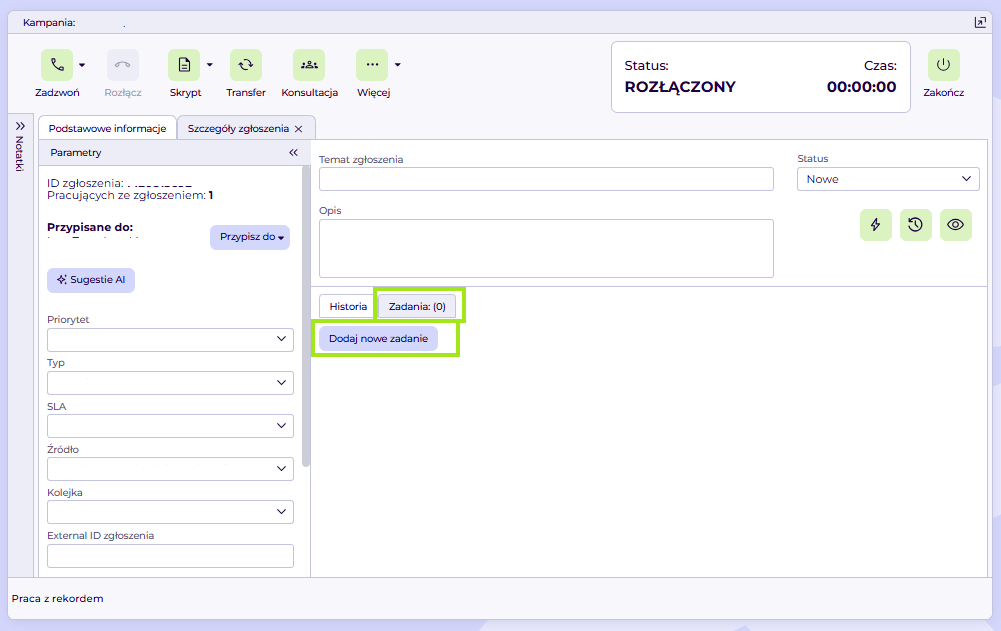Click Dodaj nowe zadanie button
The image size is (1001, 631).
[379, 338]
